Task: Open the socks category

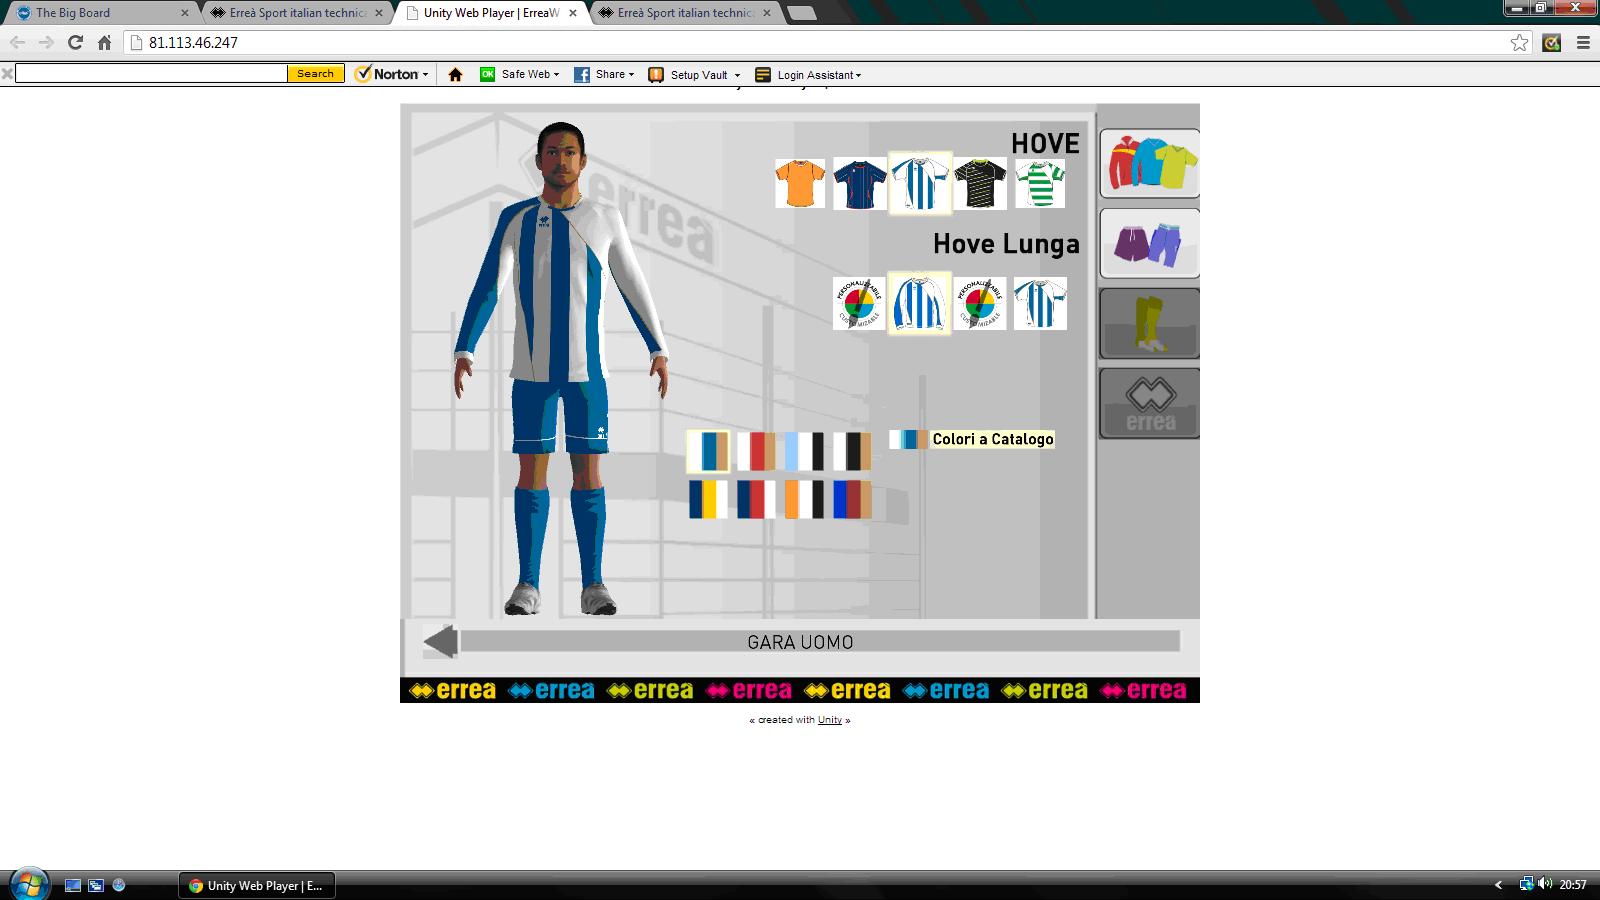Action: coord(1150,323)
